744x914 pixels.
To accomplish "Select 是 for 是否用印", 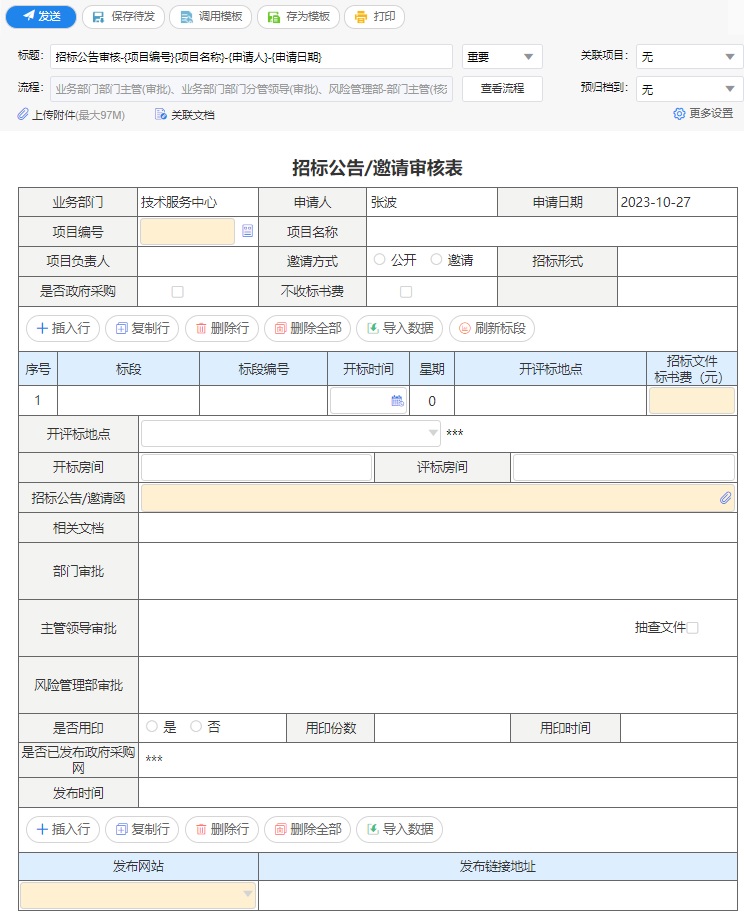I will tap(152, 726).
